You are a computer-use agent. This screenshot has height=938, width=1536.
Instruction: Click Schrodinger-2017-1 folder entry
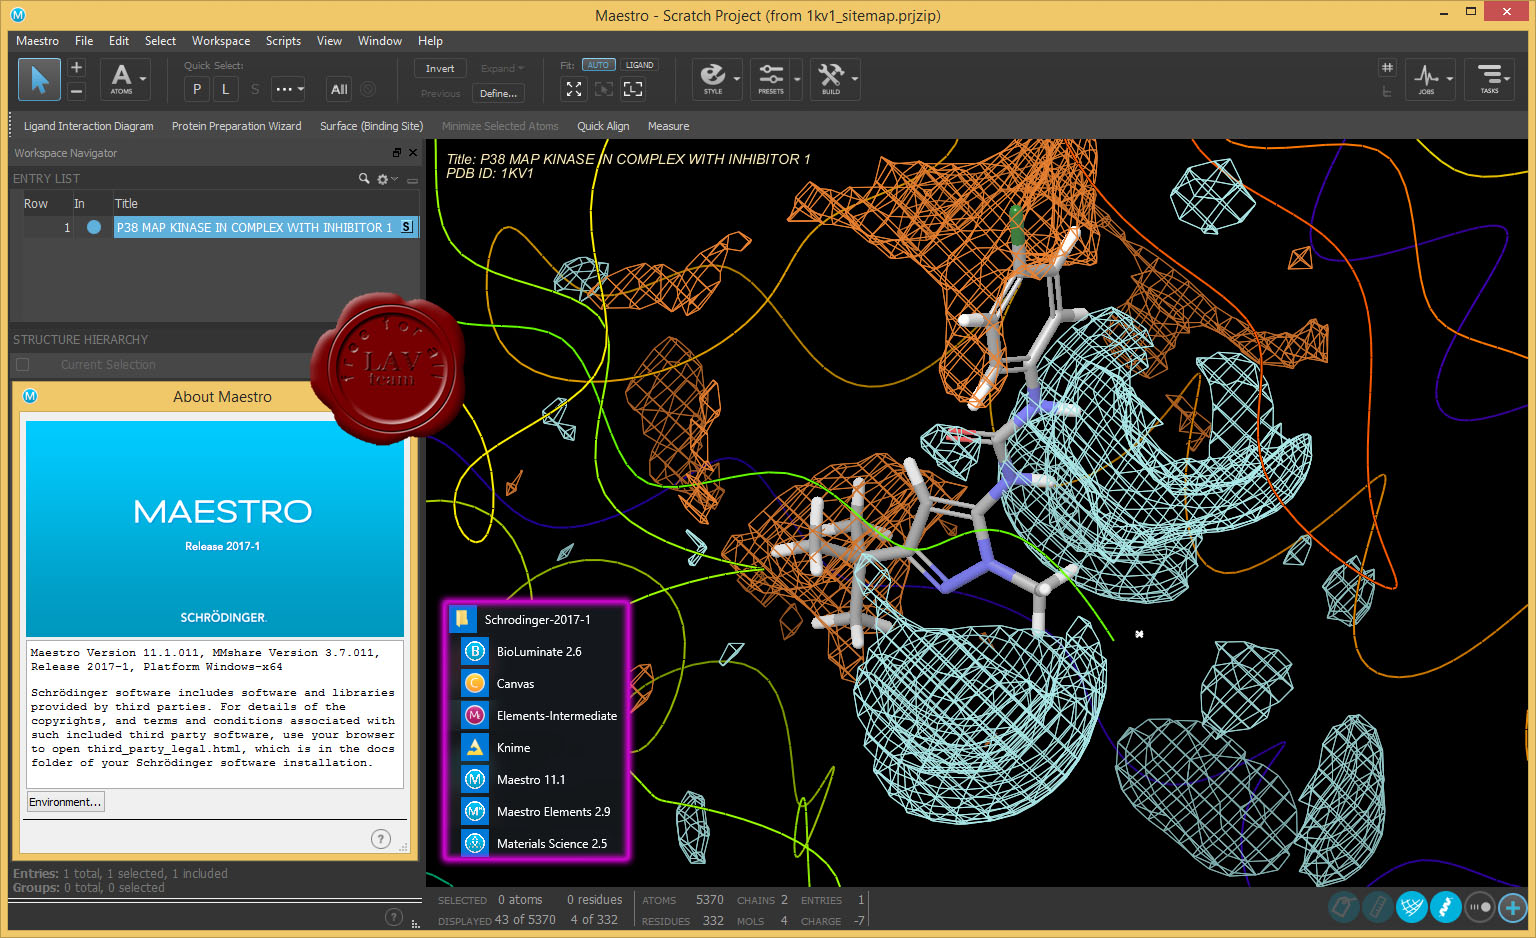point(537,619)
